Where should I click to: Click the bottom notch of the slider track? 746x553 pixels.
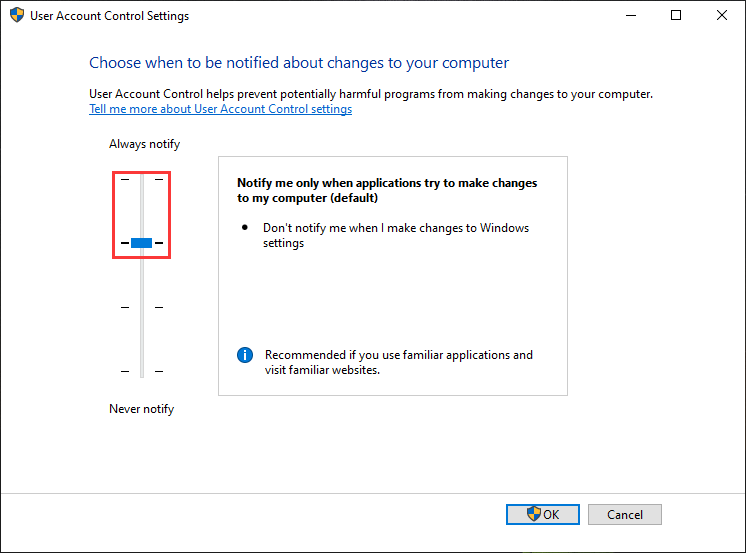pos(141,371)
